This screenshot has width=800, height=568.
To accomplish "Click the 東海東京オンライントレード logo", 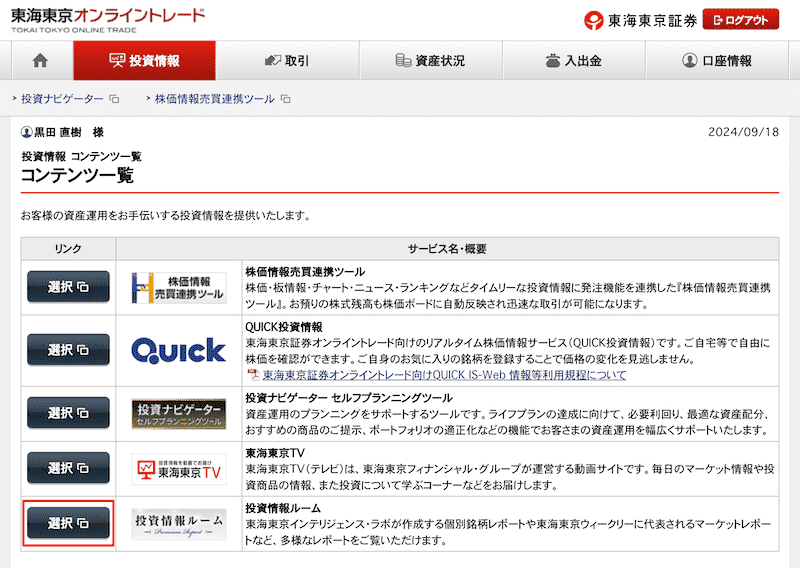I will [108, 20].
